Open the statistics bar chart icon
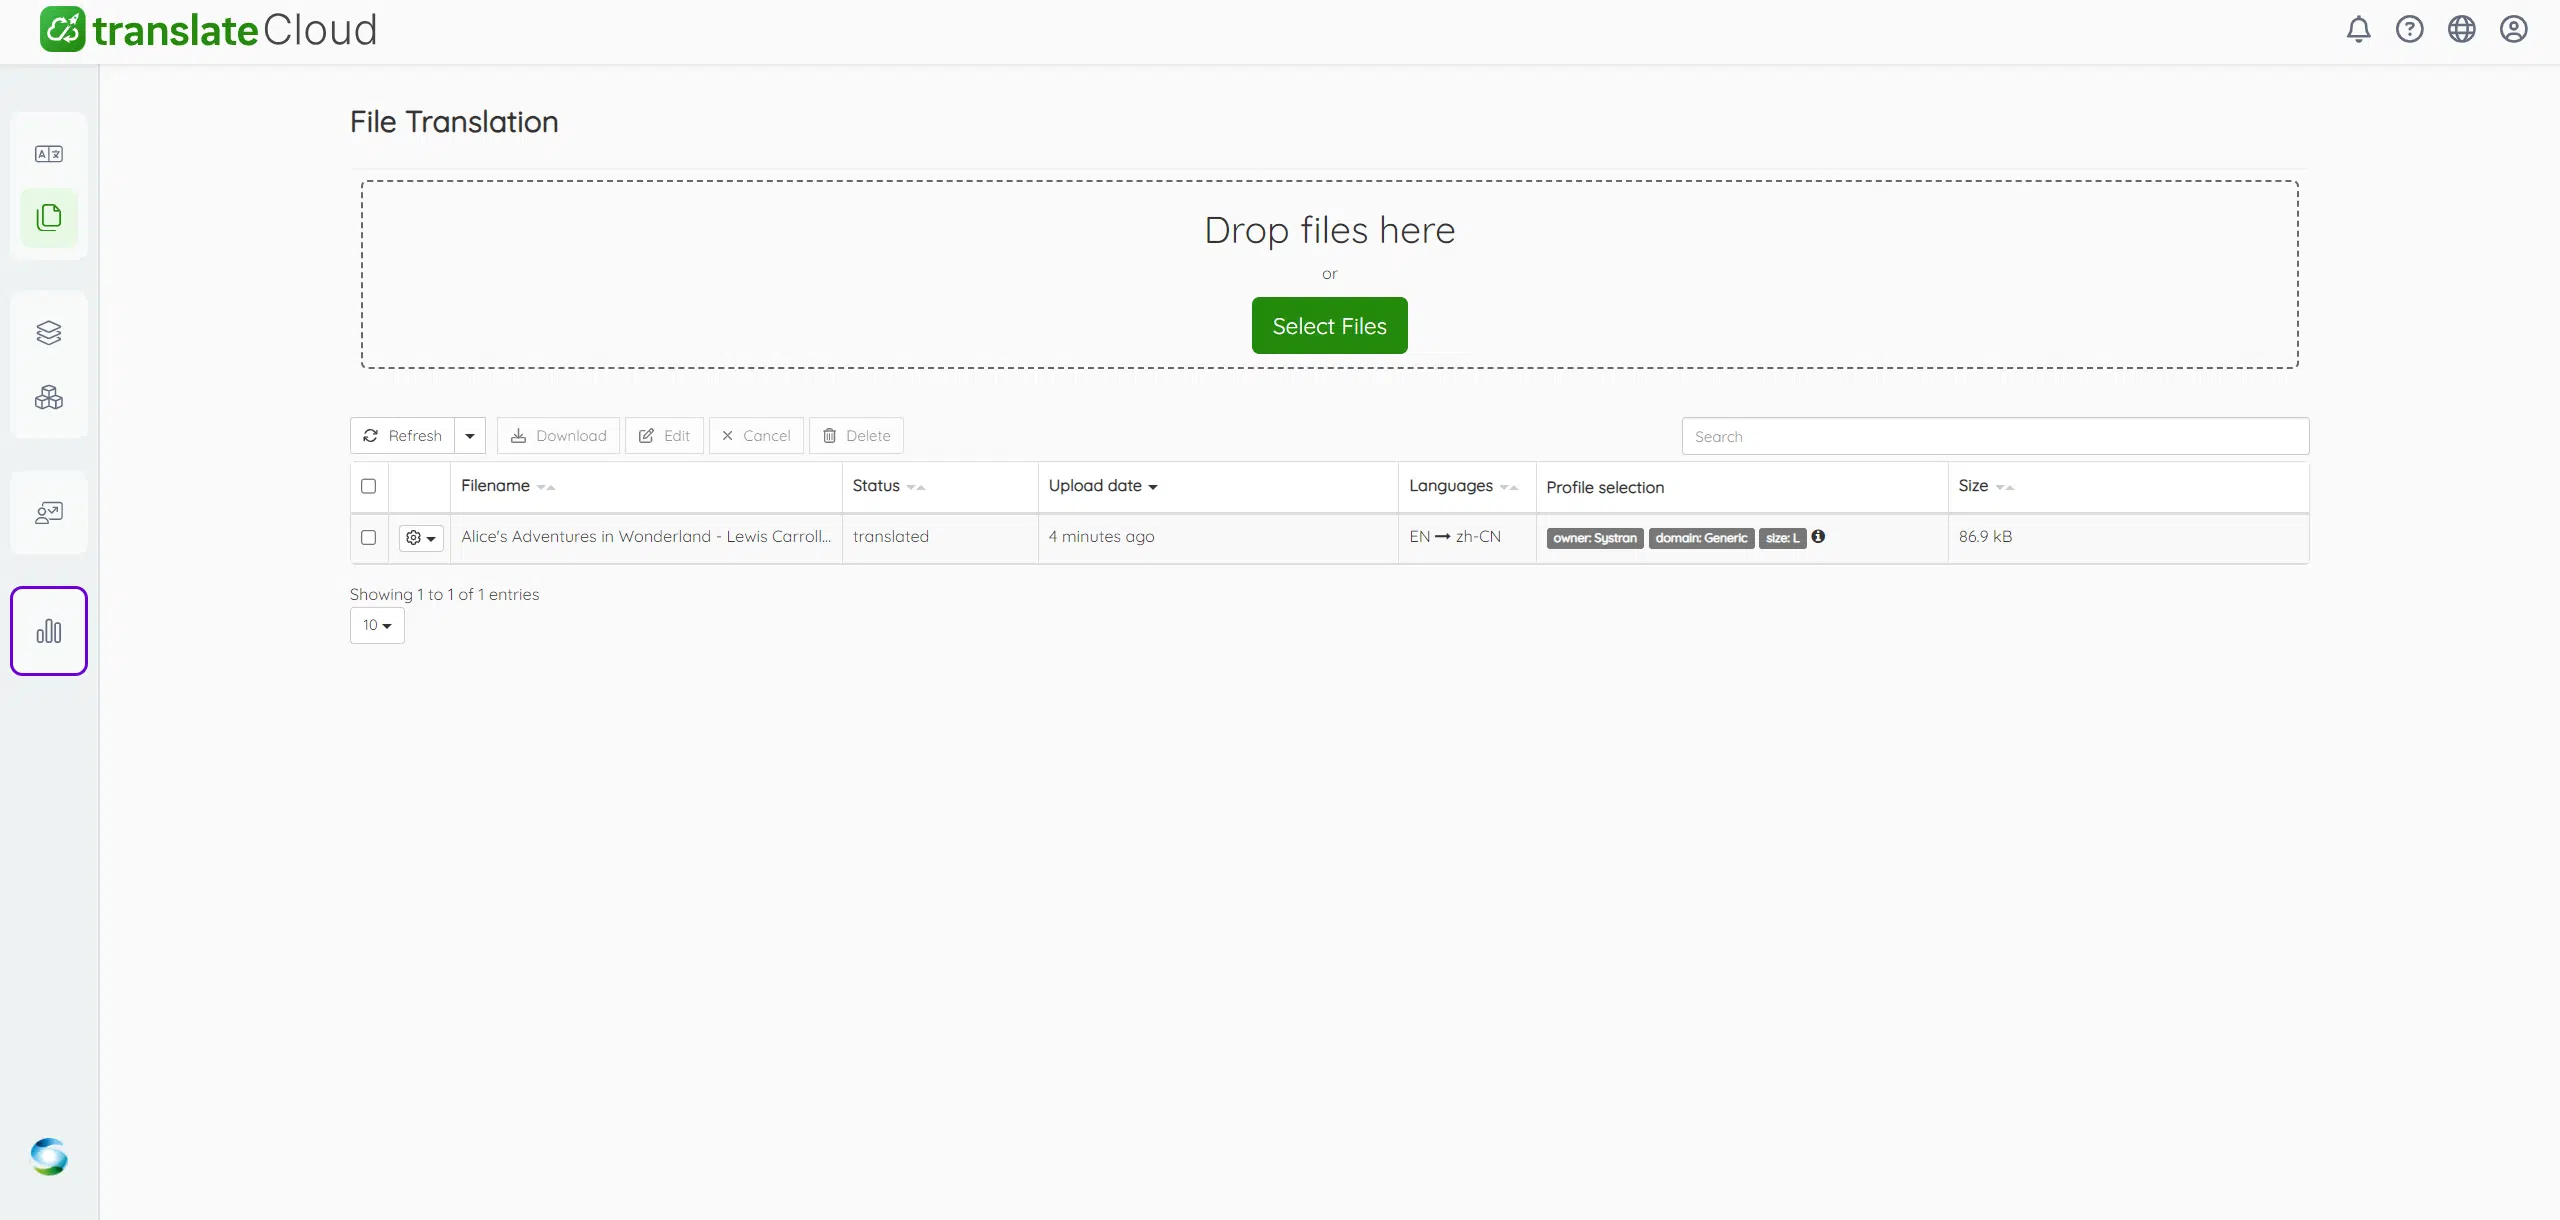 (48, 631)
